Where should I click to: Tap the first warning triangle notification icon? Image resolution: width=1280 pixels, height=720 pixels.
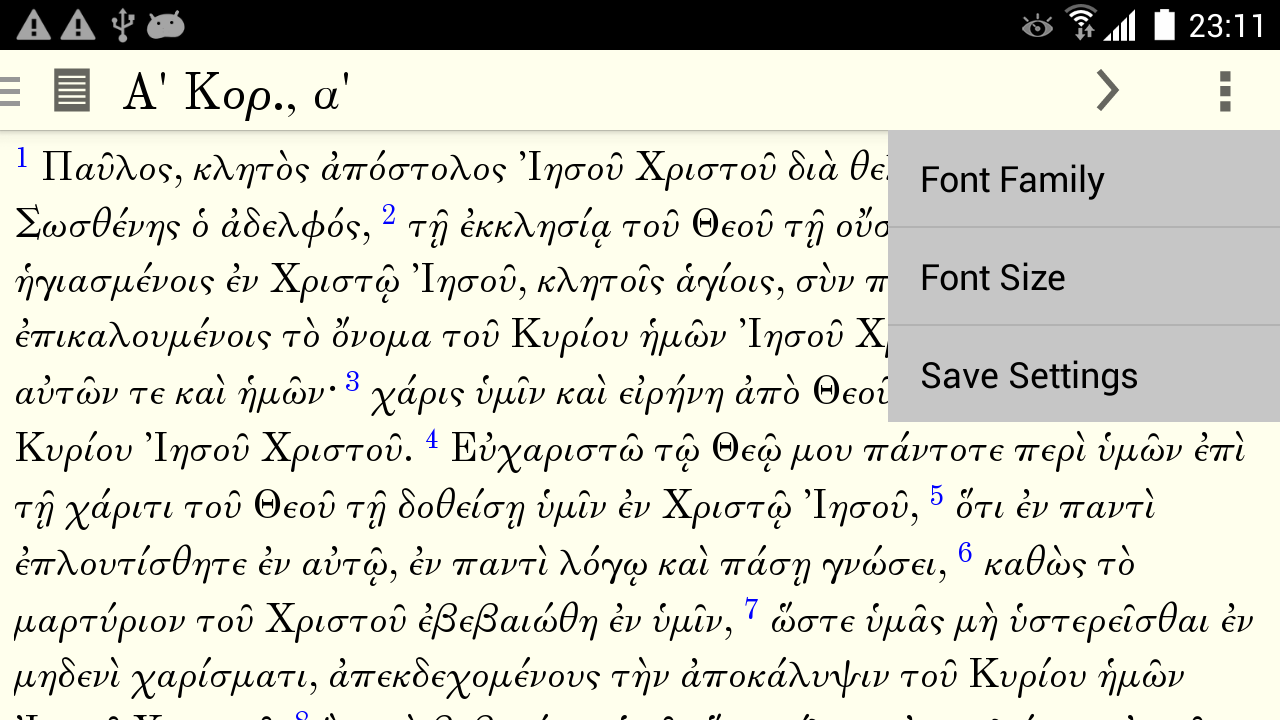pyautogui.click(x=33, y=25)
